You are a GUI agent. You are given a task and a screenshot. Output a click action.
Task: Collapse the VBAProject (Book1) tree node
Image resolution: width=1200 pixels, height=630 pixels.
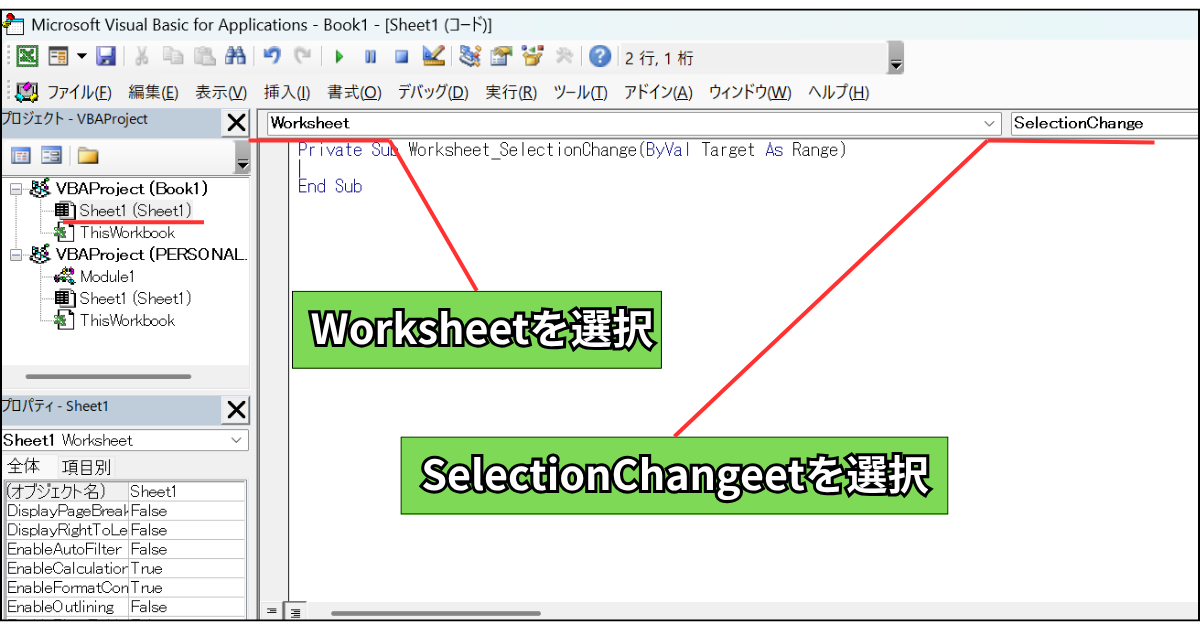click(x=15, y=188)
